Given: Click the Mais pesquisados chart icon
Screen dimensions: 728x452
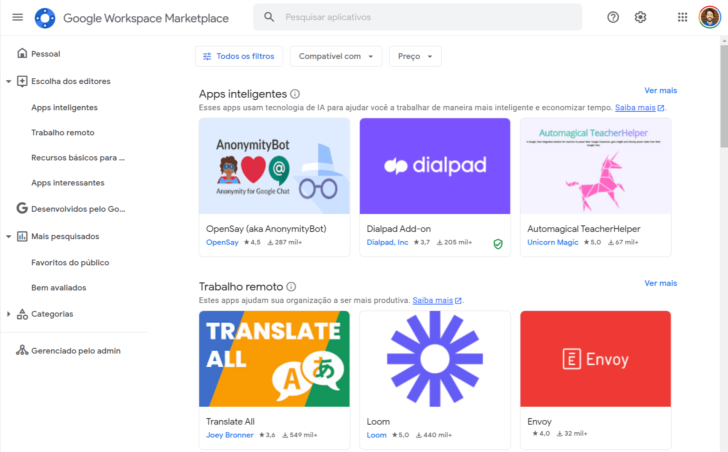Looking at the screenshot, I should (x=22, y=236).
